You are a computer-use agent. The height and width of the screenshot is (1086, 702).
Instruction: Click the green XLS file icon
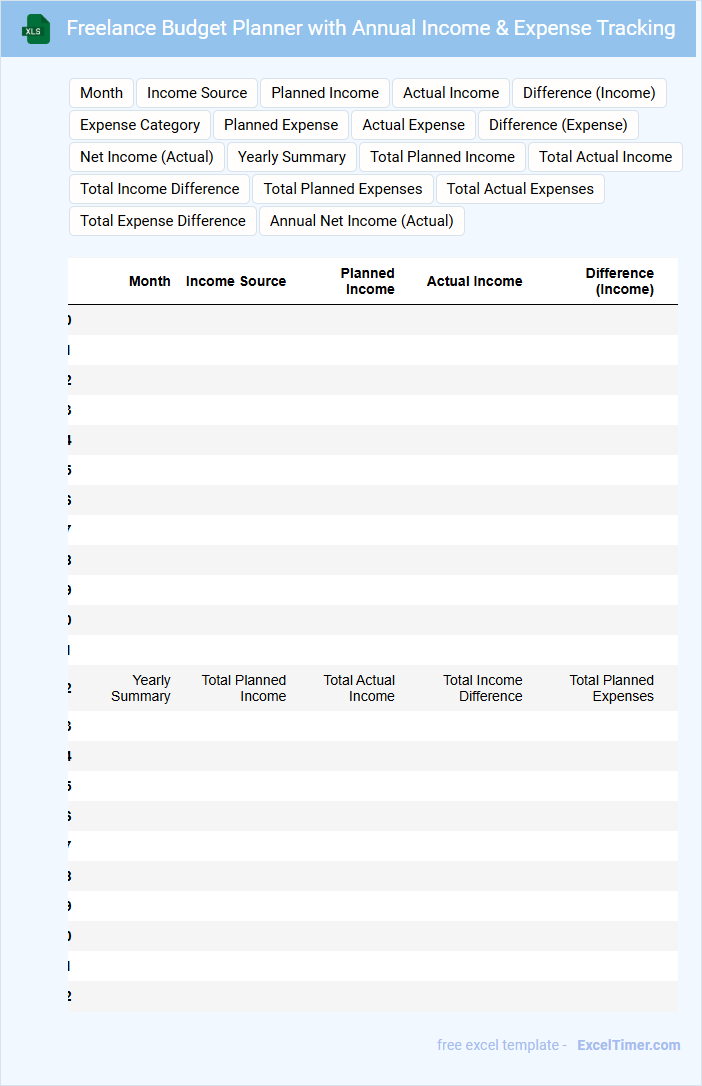pos(36,29)
